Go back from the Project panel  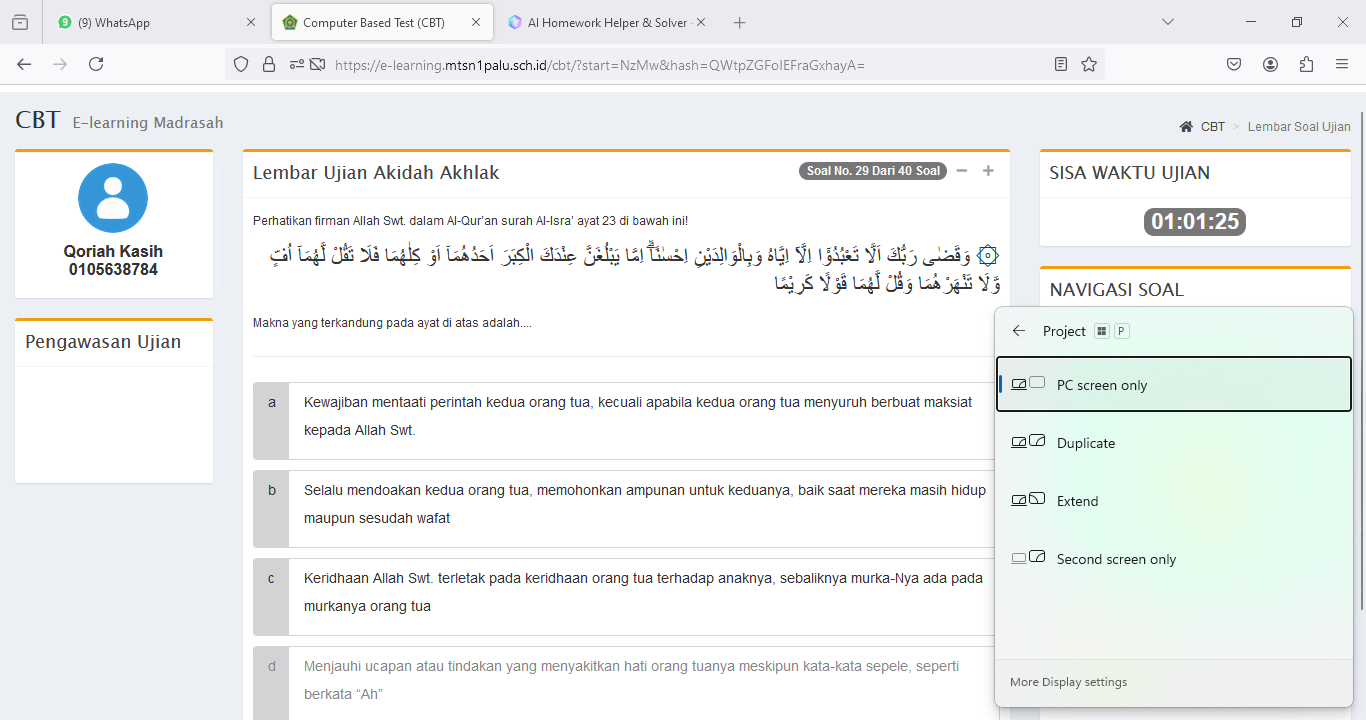click(1019, 331)
